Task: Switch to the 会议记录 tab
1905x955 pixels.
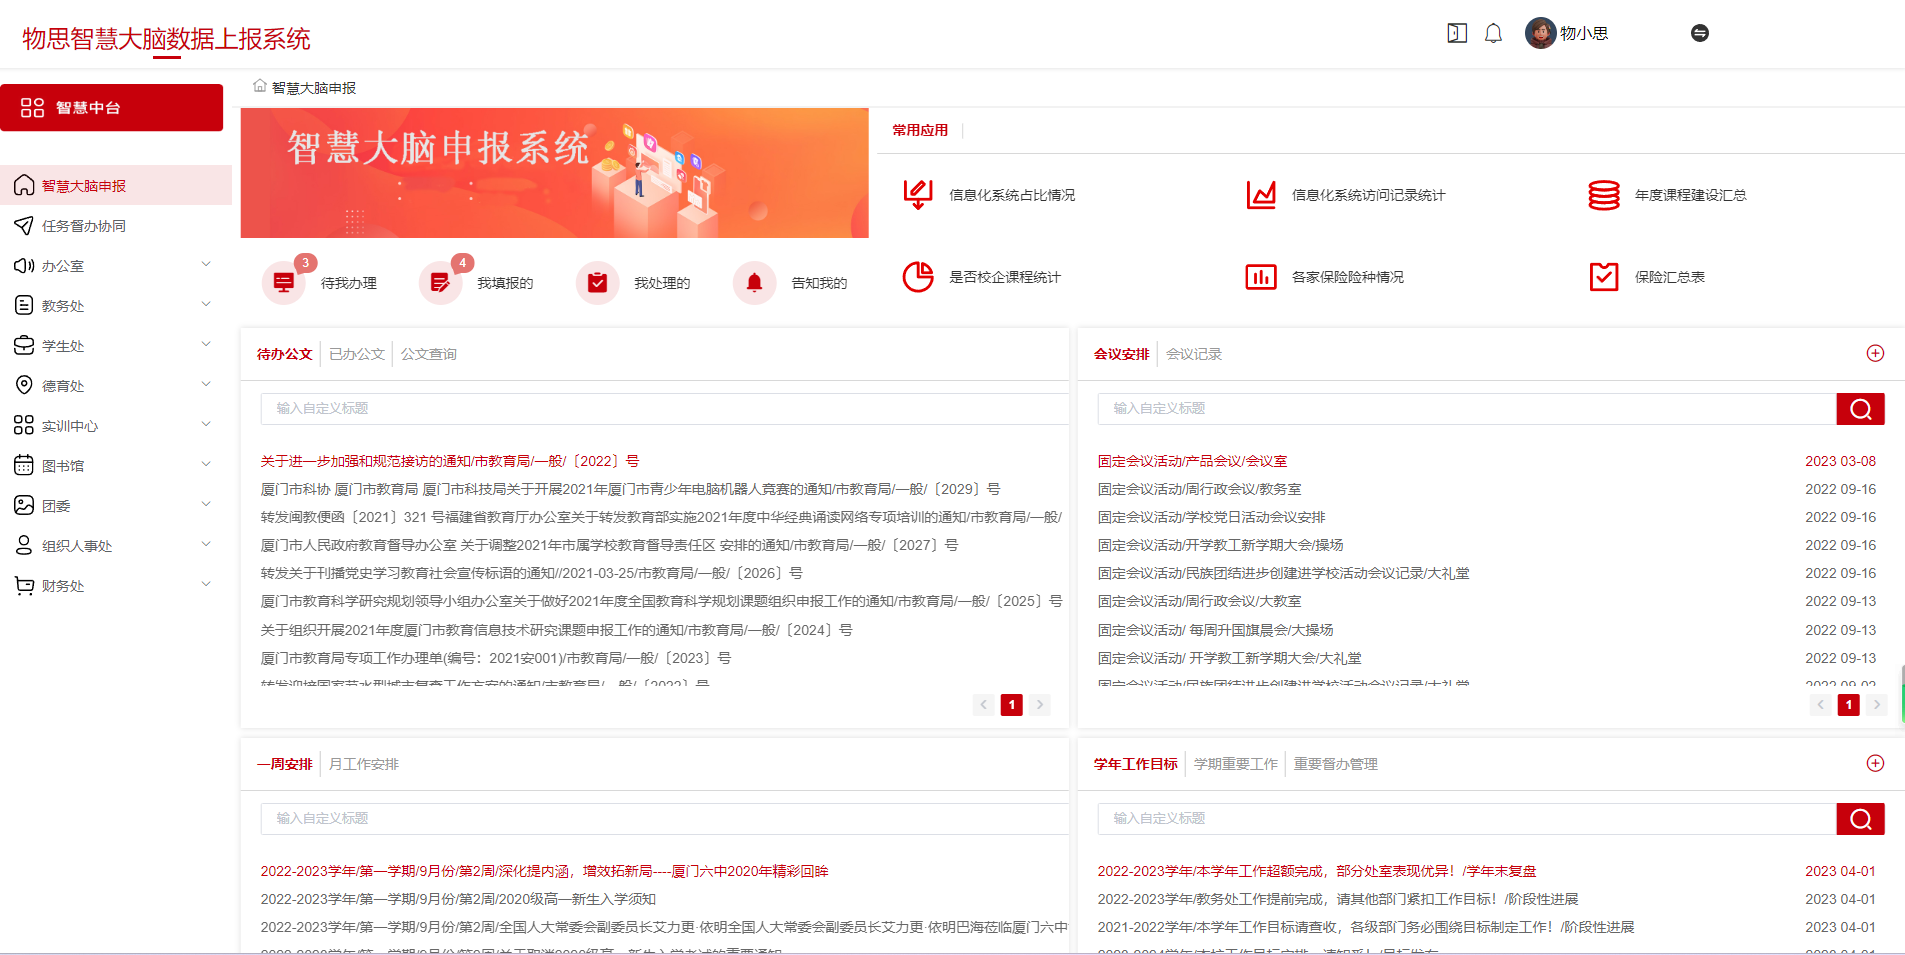Action: click(1195, 353)
